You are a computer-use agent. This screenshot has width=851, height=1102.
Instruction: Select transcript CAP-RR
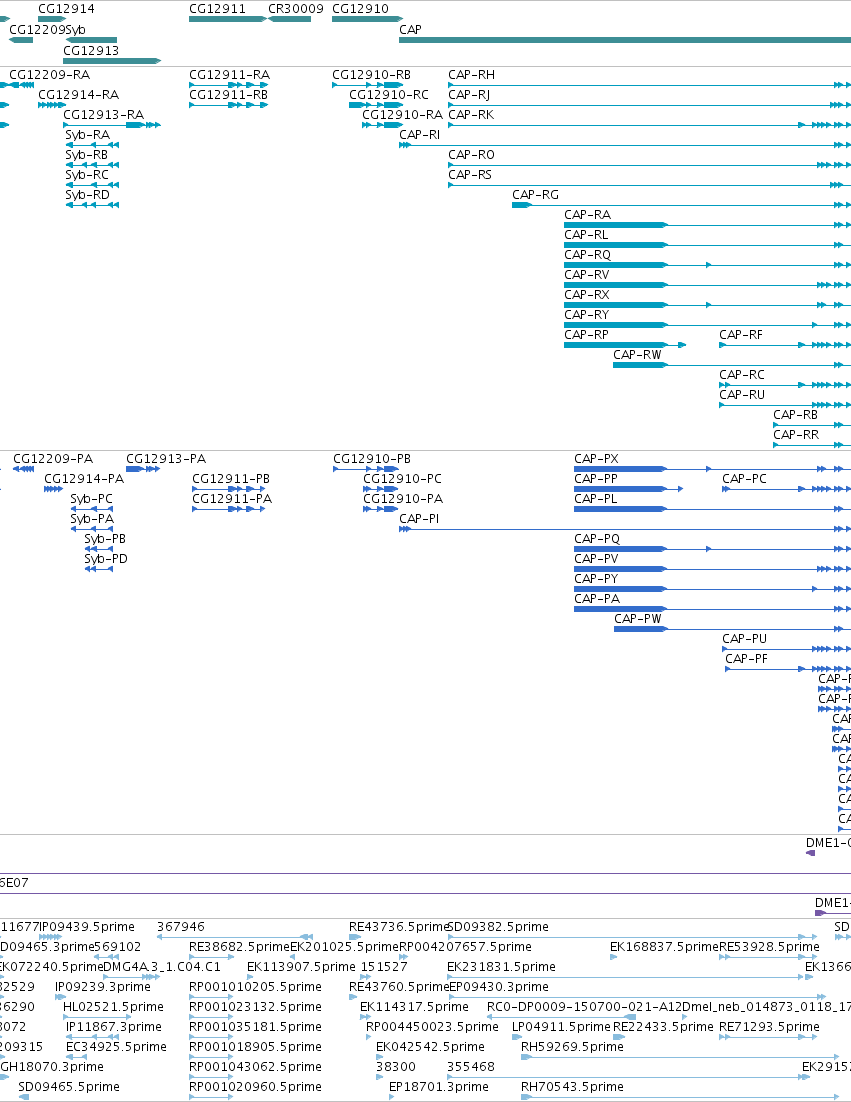(796, 435)
